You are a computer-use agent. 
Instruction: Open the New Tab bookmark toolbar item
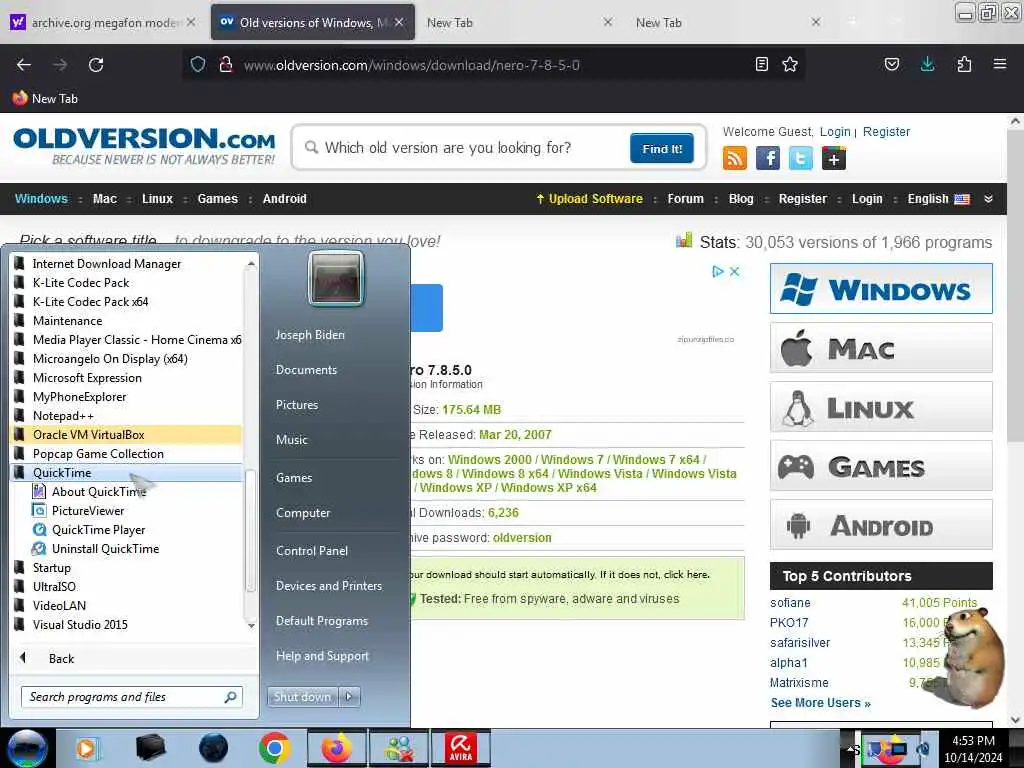tap(45, 99)
